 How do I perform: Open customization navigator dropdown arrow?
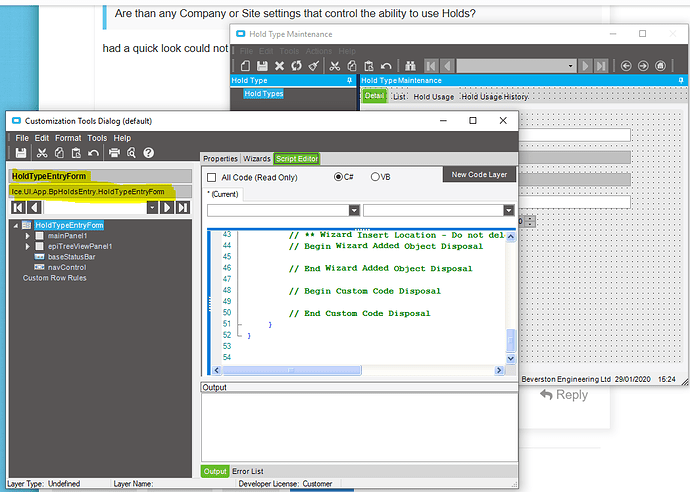(152, 207)
